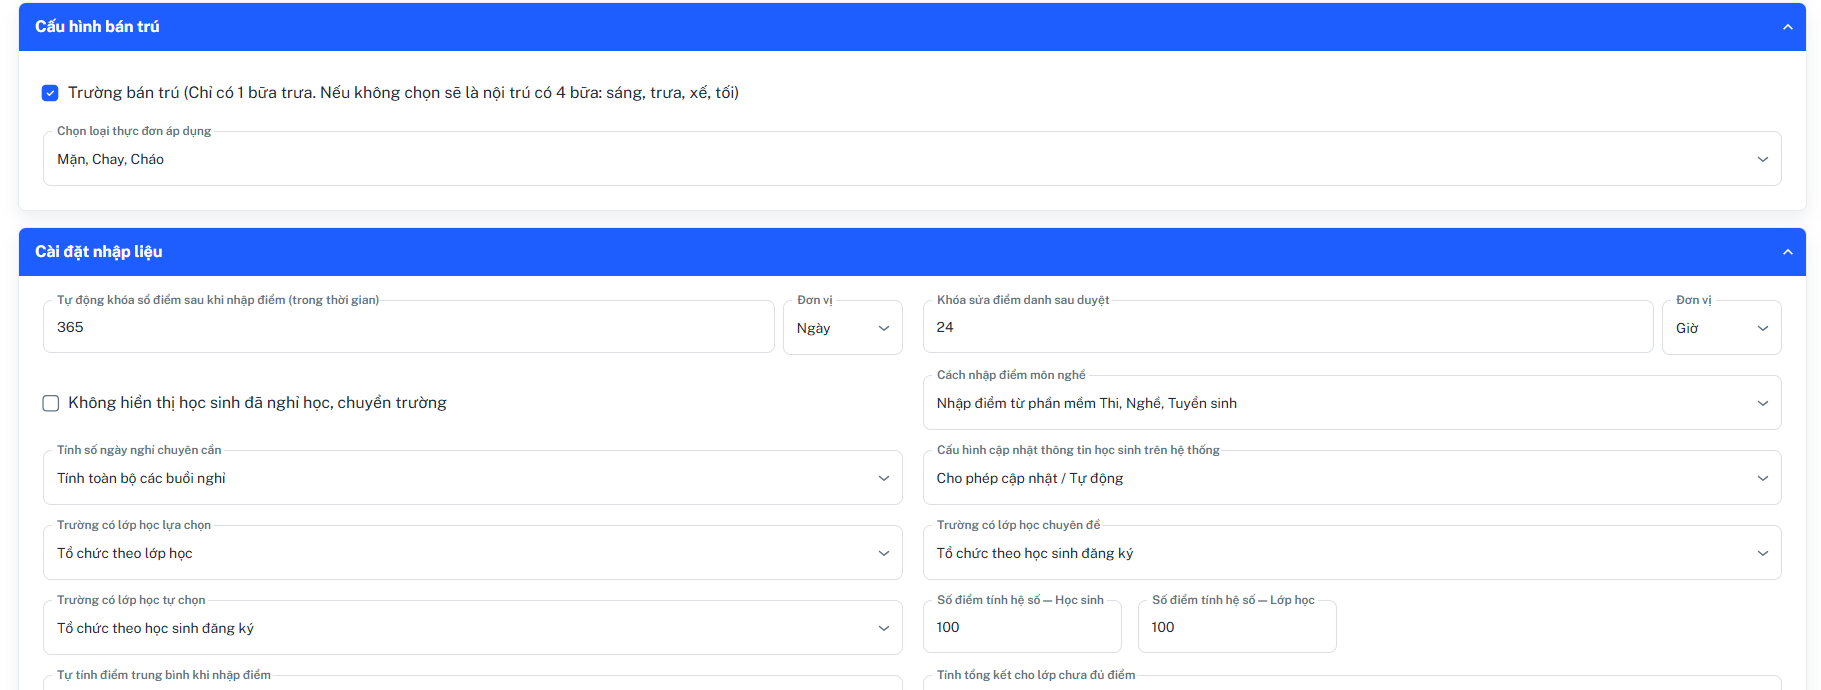Click the Tự động khóa sổ điểm input field
Screen dimensions: 1821x690
click(409, 327)
